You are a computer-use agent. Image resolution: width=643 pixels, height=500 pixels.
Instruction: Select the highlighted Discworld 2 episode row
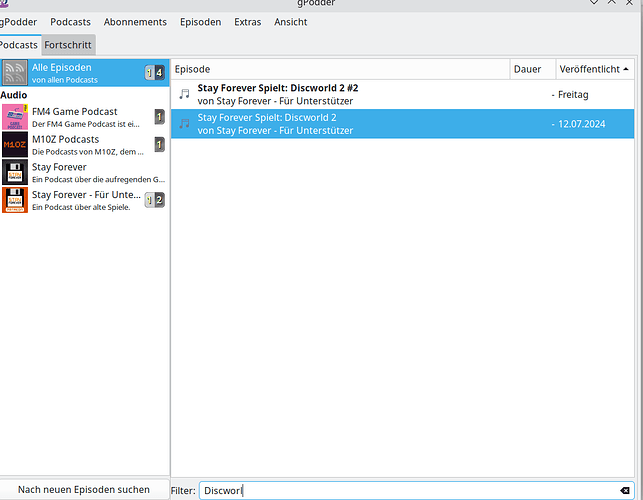pos(402,124)
